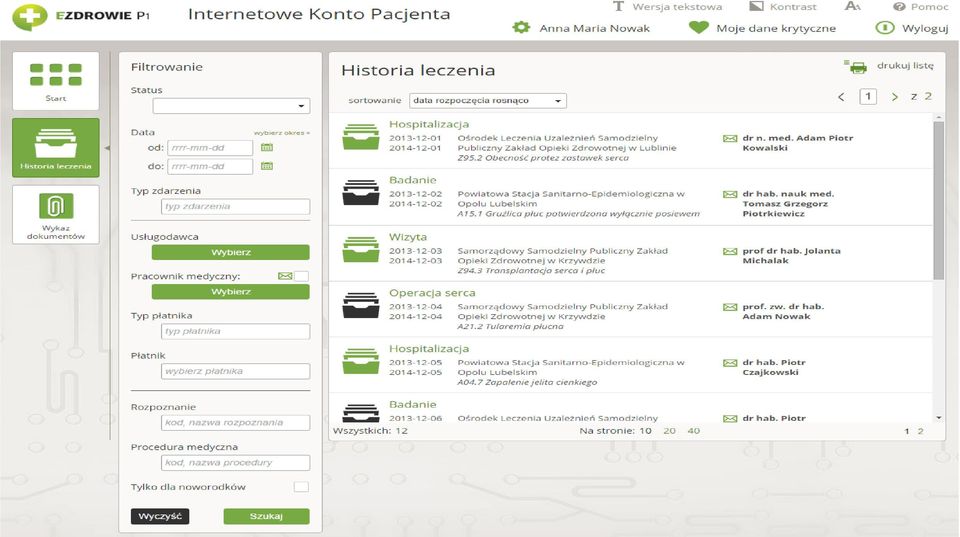Image resolution: width=960 pixels, height=537 pixels.
Task: Click the text Z95.2 Obecność protez zastawek serca
Action: click(543, 158)
